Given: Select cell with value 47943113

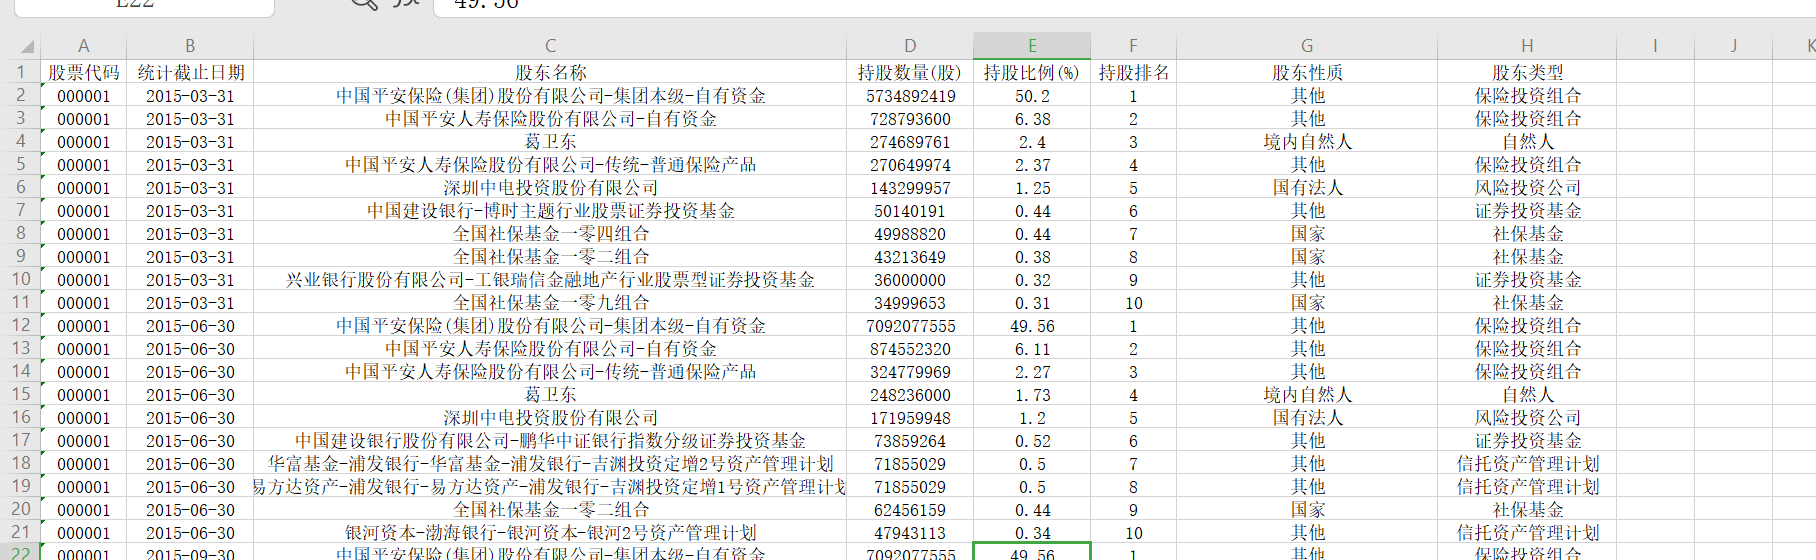Looking at the screenshot, I should coord(910,533).
